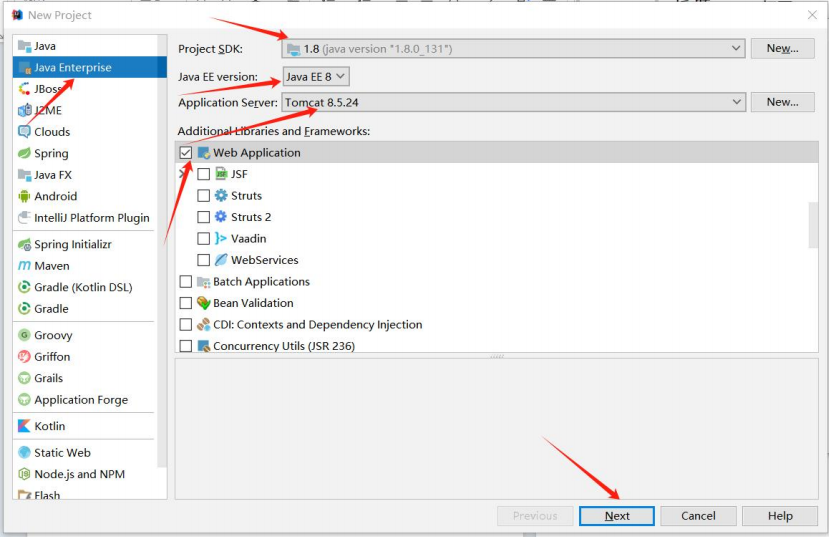Select Java Enterprise in the project list
The width and height of the screenshot is (829, 537).
89,68
